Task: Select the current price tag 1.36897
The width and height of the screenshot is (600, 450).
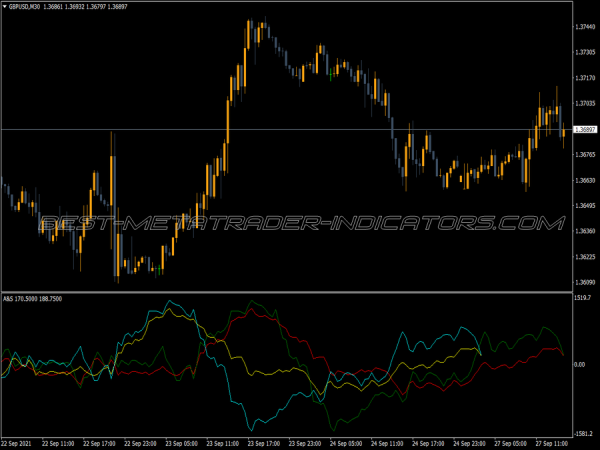Action: [x=585, y=130]
